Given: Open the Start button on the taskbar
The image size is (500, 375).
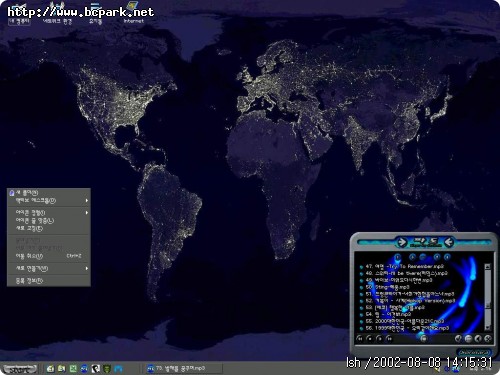Looking at the screenshot, I should tap(20, 369).
